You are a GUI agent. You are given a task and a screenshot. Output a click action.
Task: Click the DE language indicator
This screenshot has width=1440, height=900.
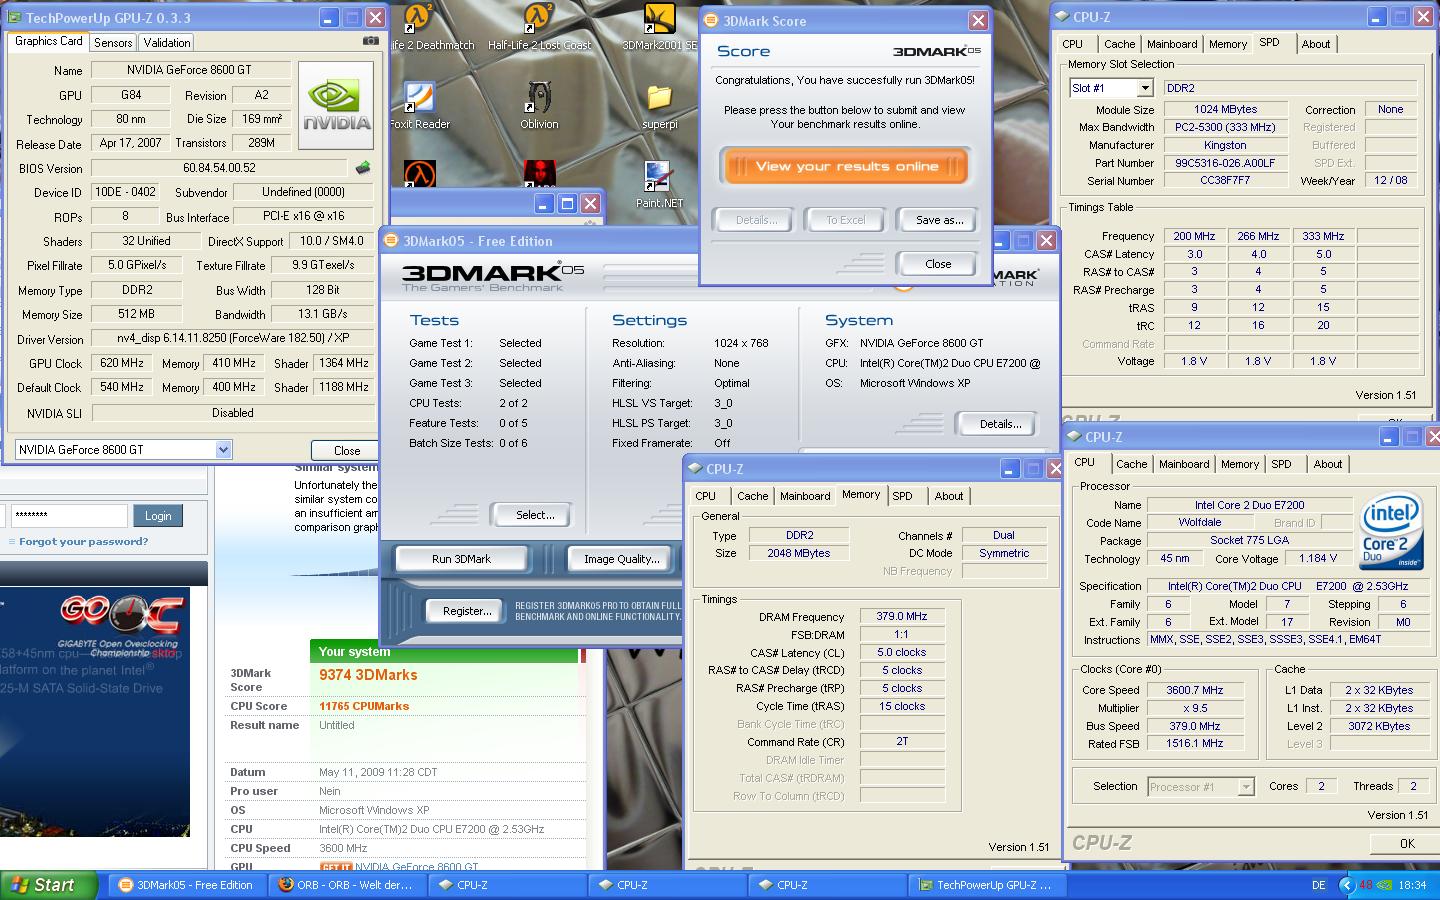pos(1318,885)
